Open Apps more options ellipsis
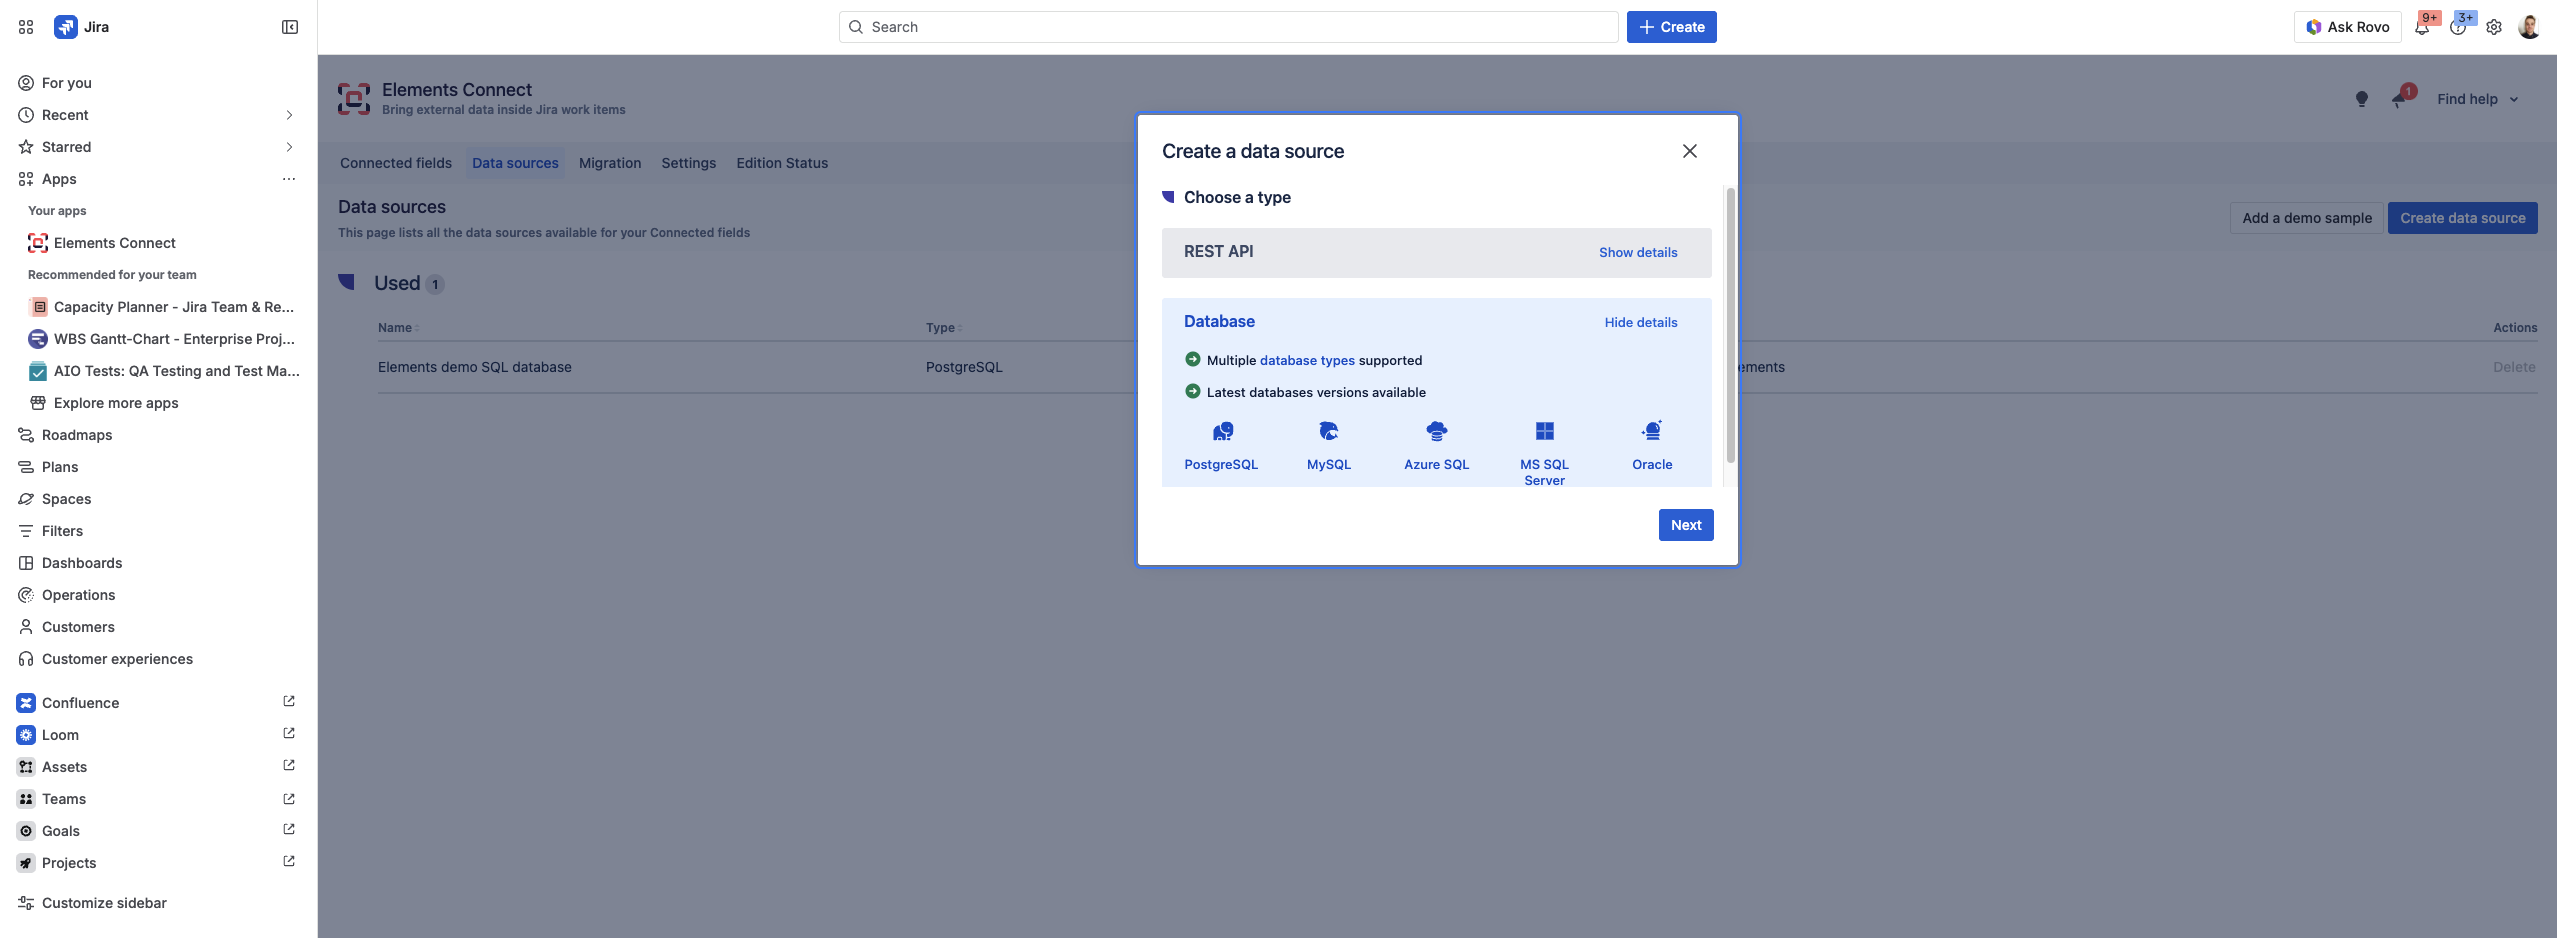 click(x=289, y=179)
